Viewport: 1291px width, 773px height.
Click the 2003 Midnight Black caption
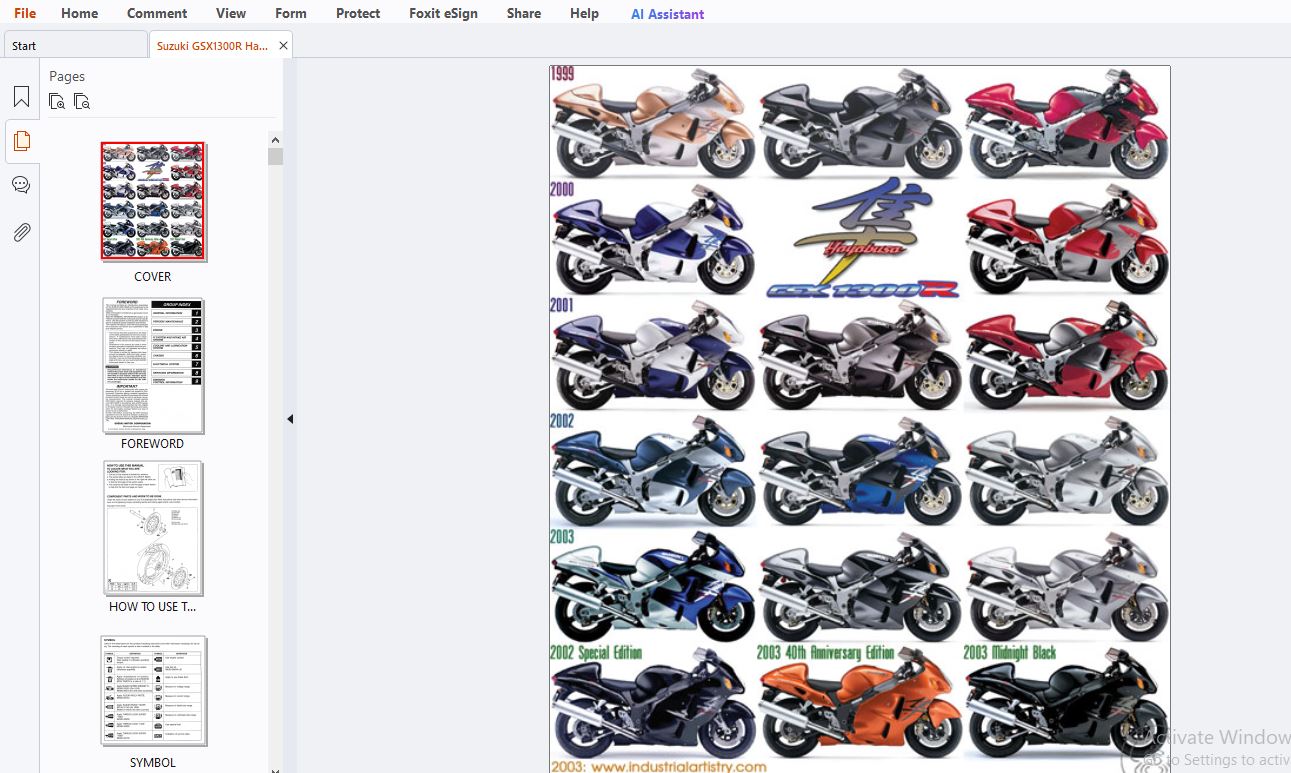click(1010, 653)
